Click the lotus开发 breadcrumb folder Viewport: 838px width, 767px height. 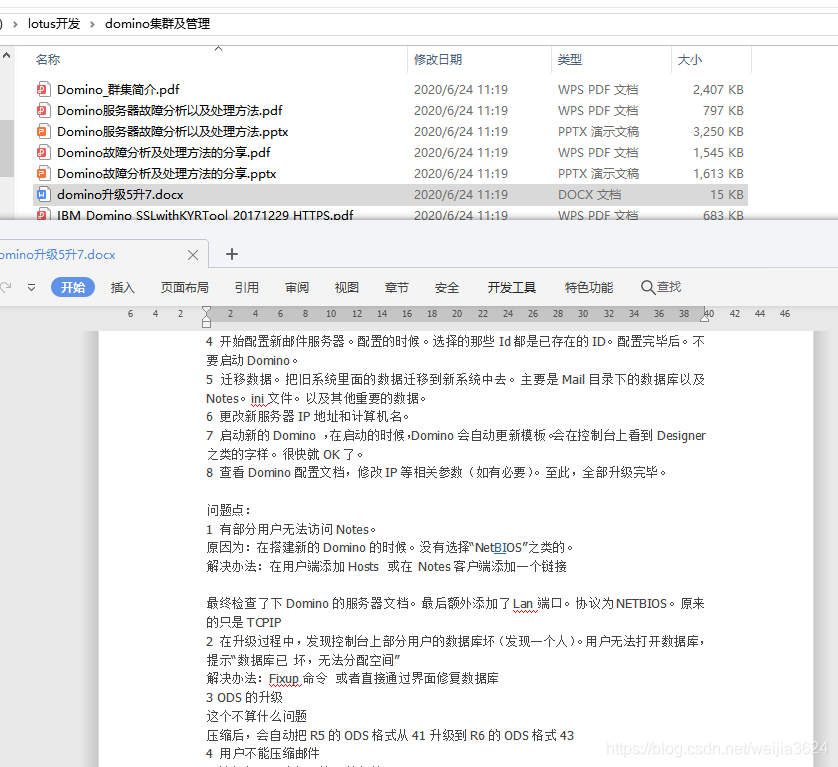pos(54,24)
